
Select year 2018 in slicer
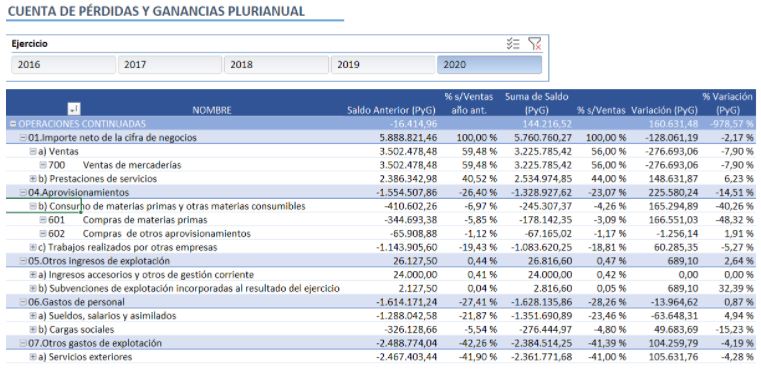[276, 65]
